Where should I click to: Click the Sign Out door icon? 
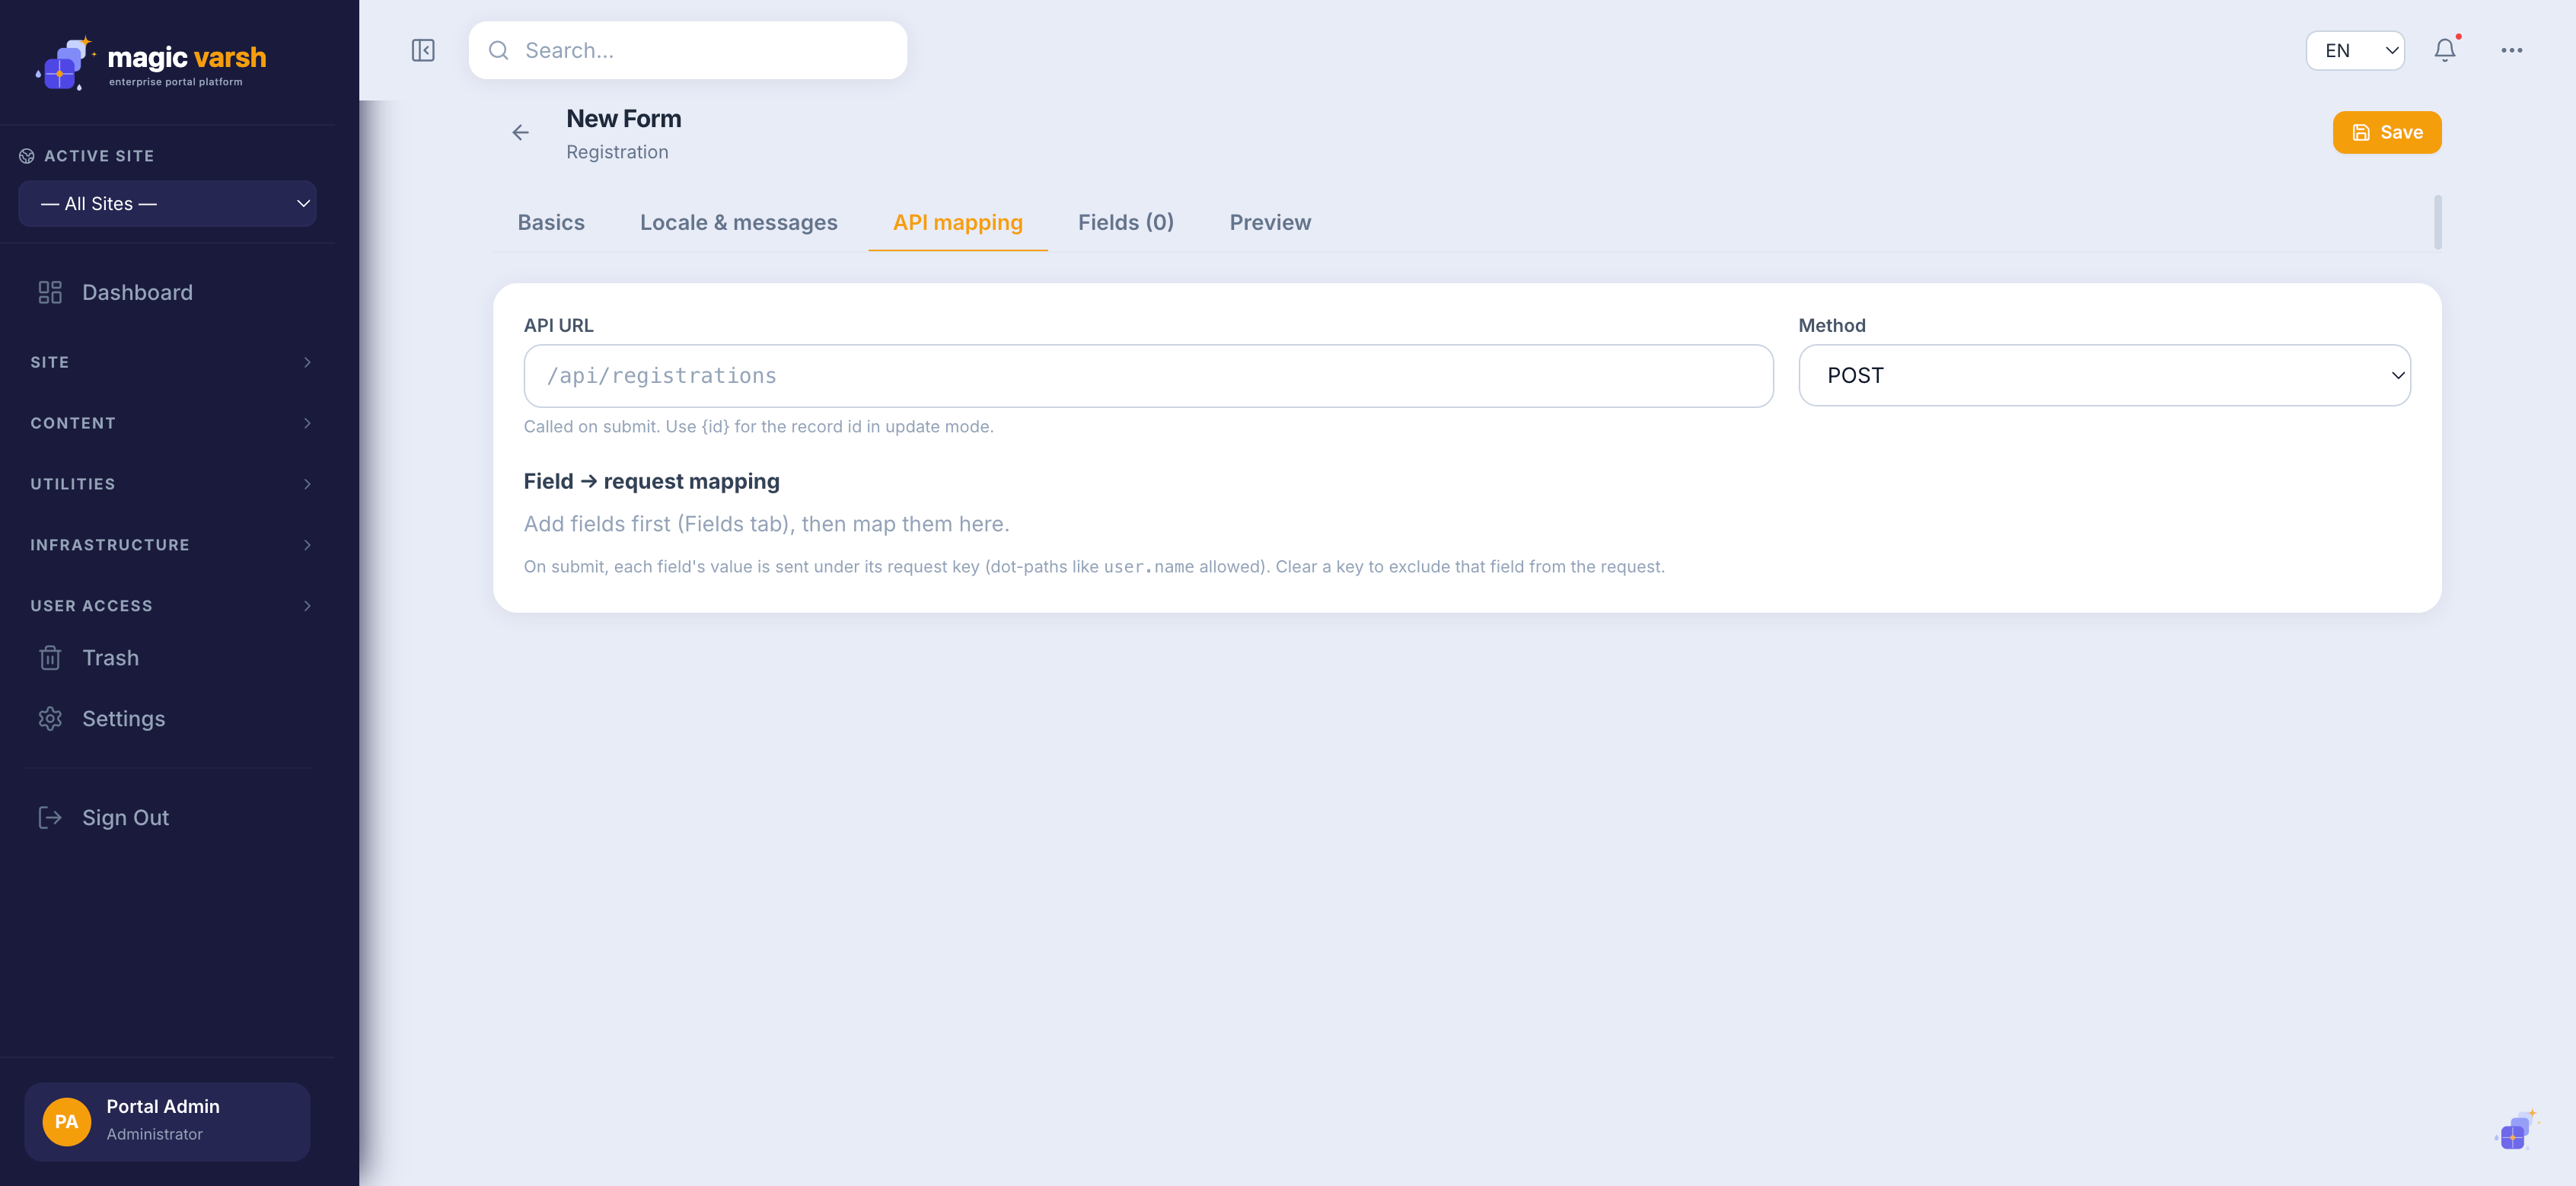[x=50, y=818]
